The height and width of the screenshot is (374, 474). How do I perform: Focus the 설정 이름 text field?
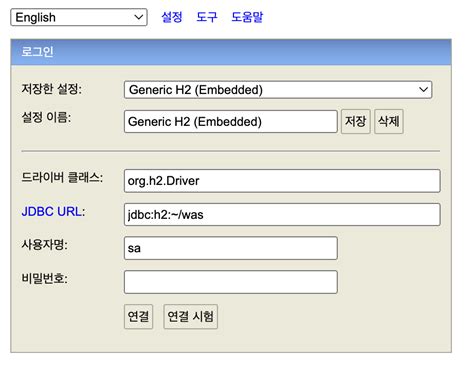[231, 122]
